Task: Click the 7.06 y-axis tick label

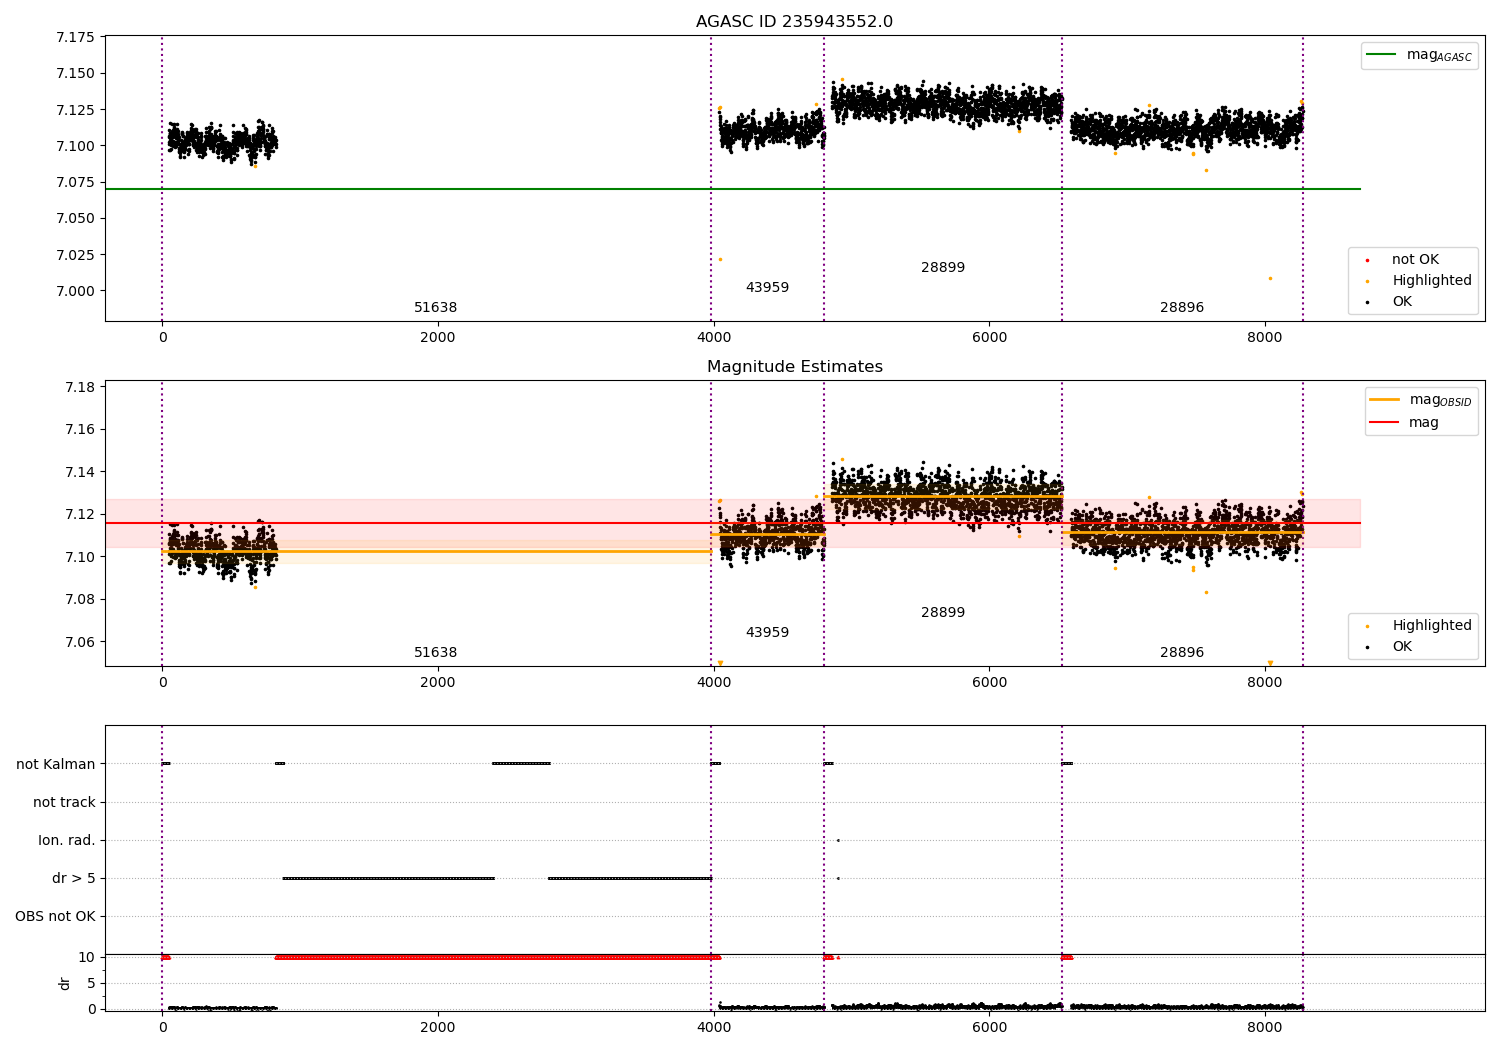Action: click(x=79, y=642)
